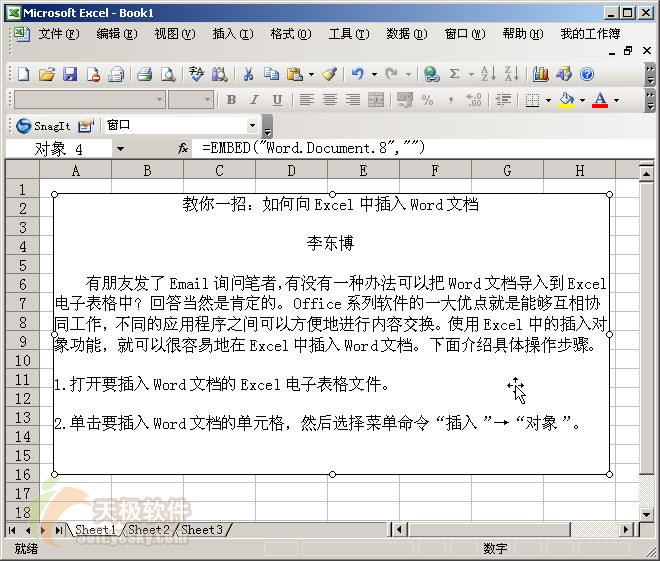Click the Print icon
This screenshot has height=561, width=660.
144,74
